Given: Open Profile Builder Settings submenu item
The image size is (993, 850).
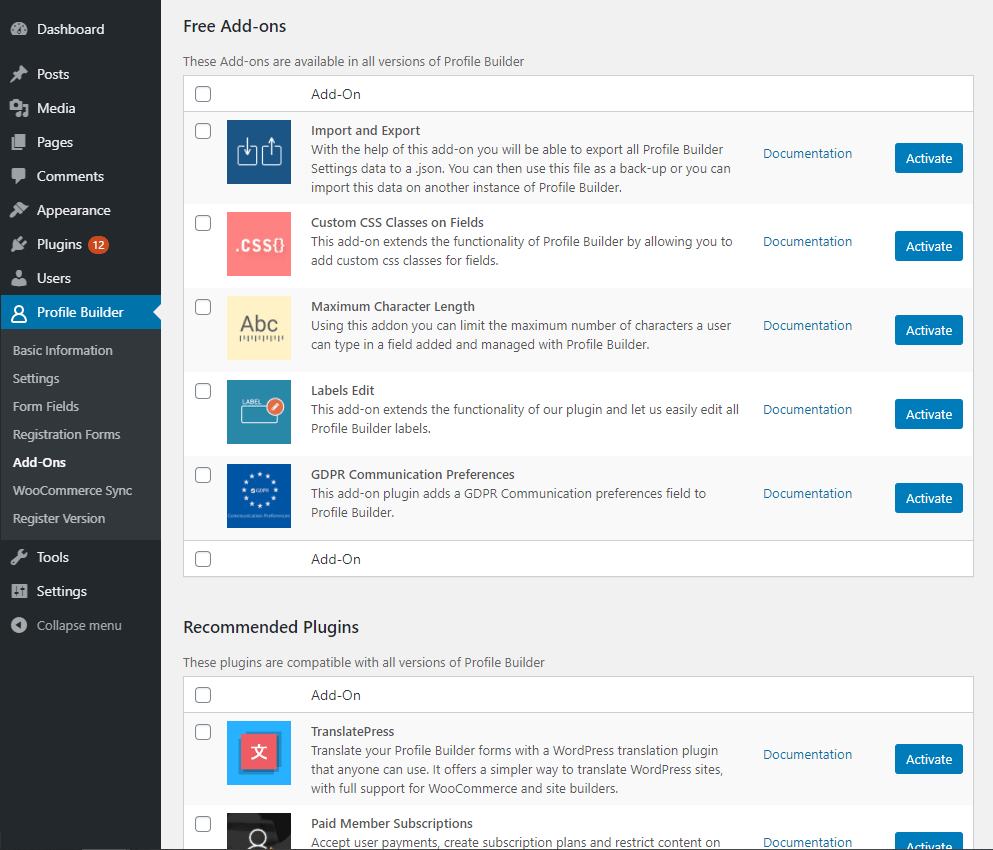Looking at the screenshot, I should pyautogui.click(x=36, y=379).
